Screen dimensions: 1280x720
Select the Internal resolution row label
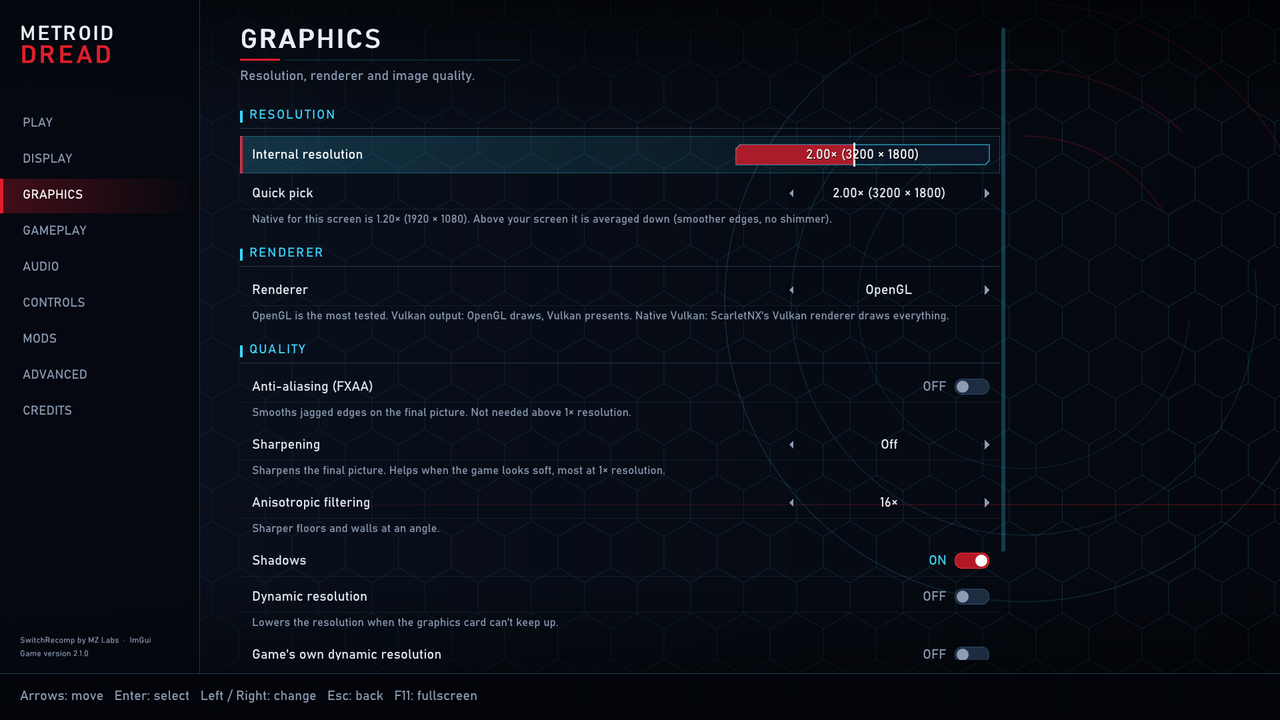[x=307, y=155]
